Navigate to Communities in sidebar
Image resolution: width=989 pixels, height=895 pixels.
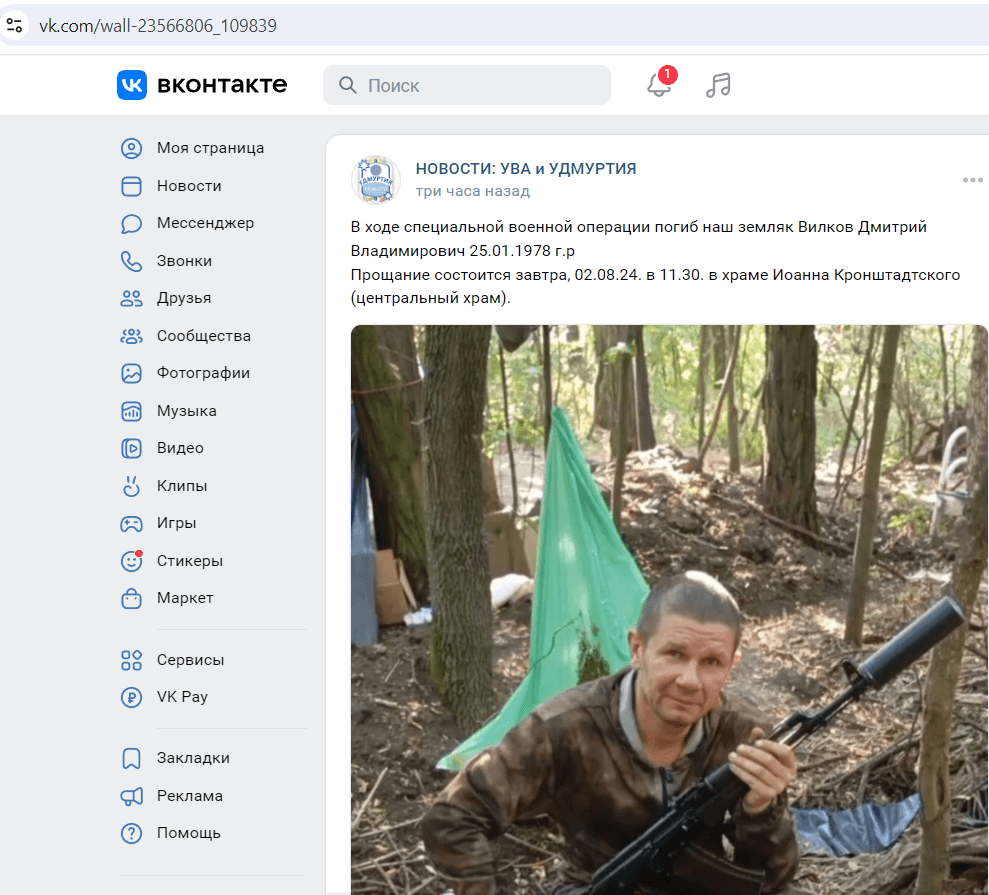coord(203,336)
